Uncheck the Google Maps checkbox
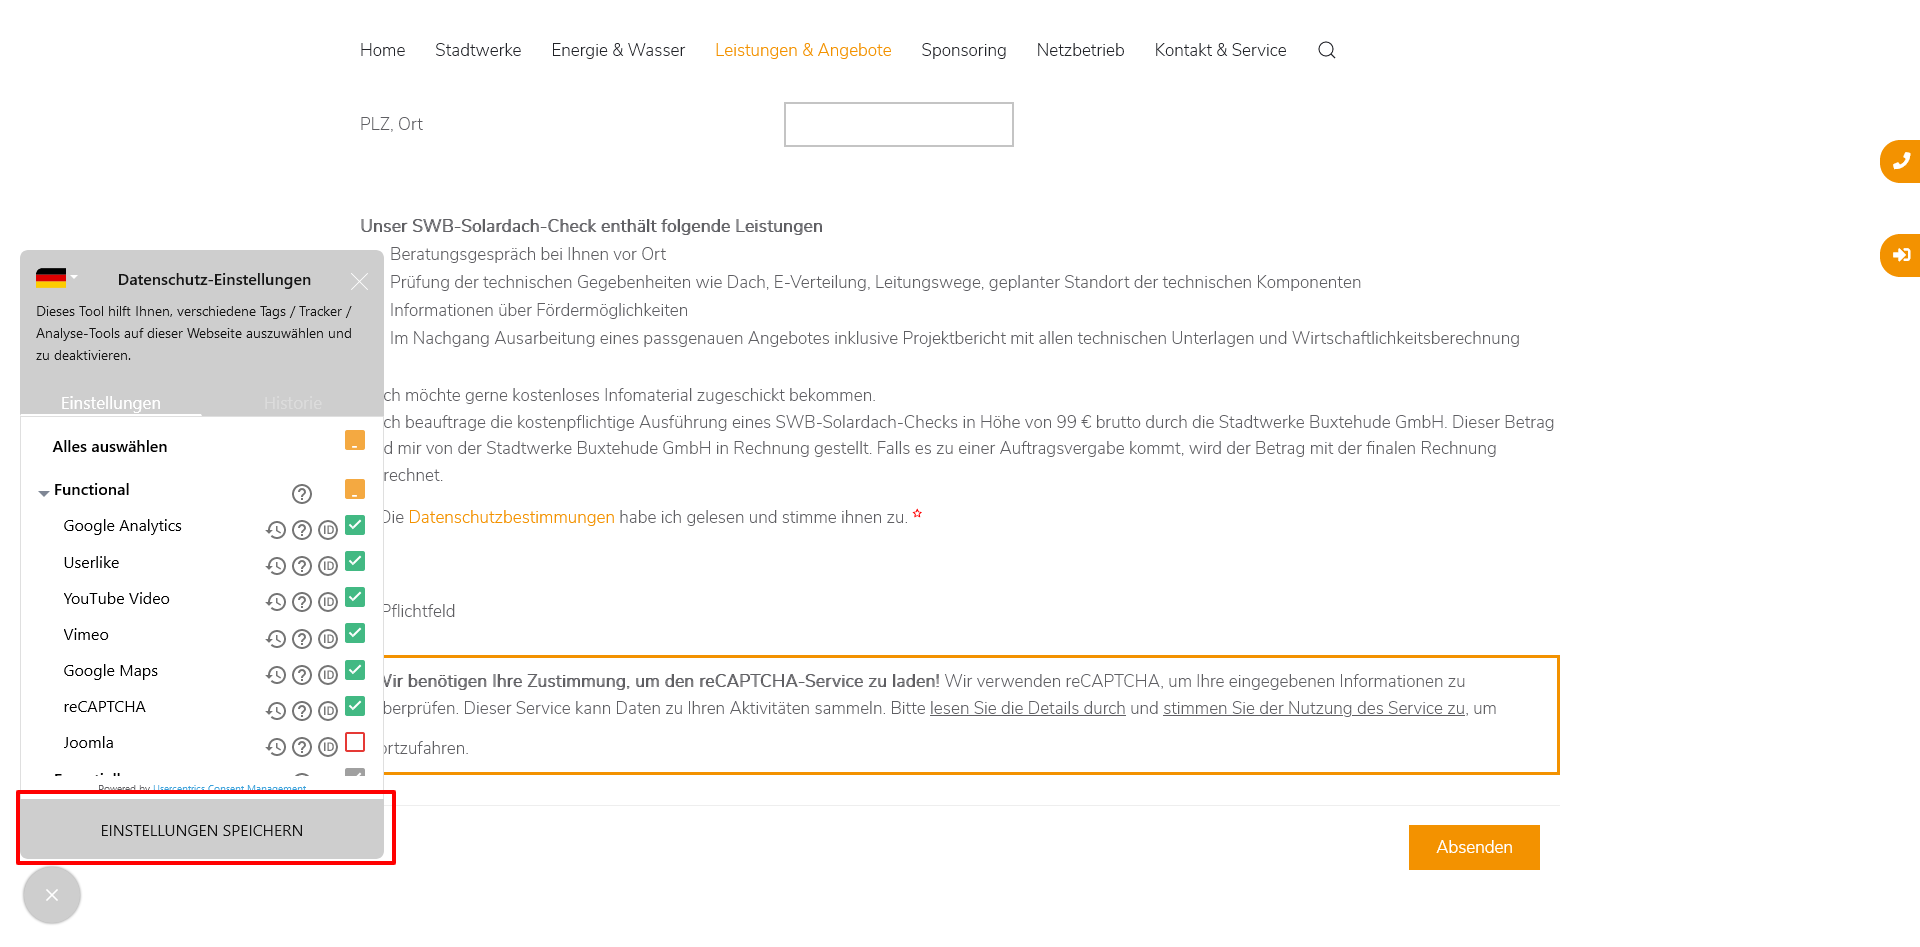Image resolution: width=1920 pixels, height=947 pixels. tap(355, 670)
